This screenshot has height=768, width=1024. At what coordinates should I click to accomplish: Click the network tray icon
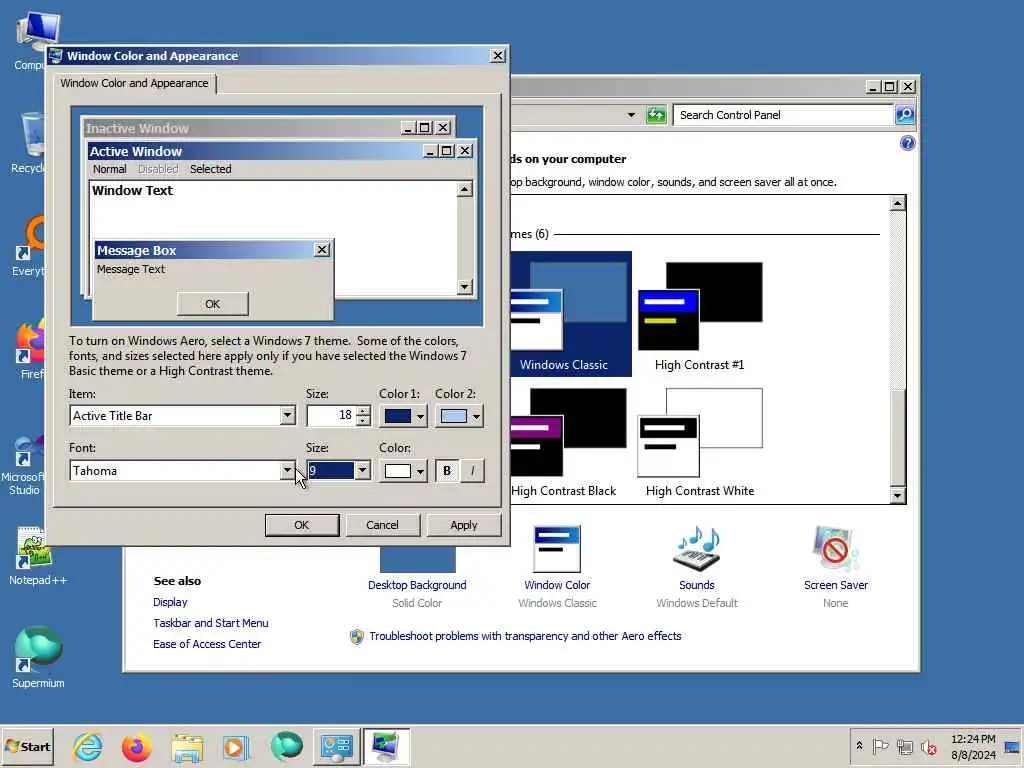(904, 746)
